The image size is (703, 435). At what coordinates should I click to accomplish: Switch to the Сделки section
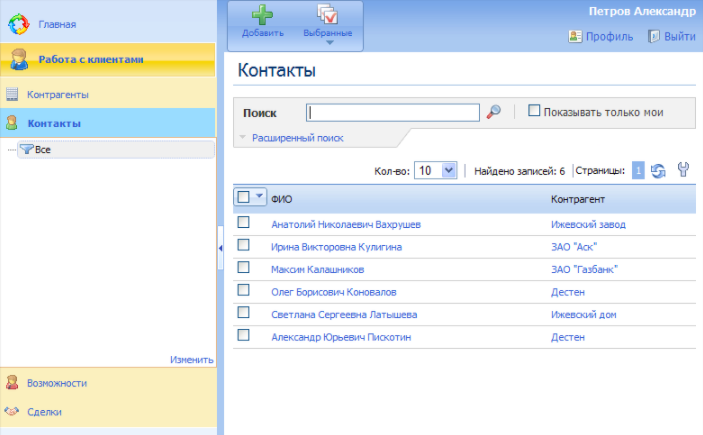click(44, 411)
